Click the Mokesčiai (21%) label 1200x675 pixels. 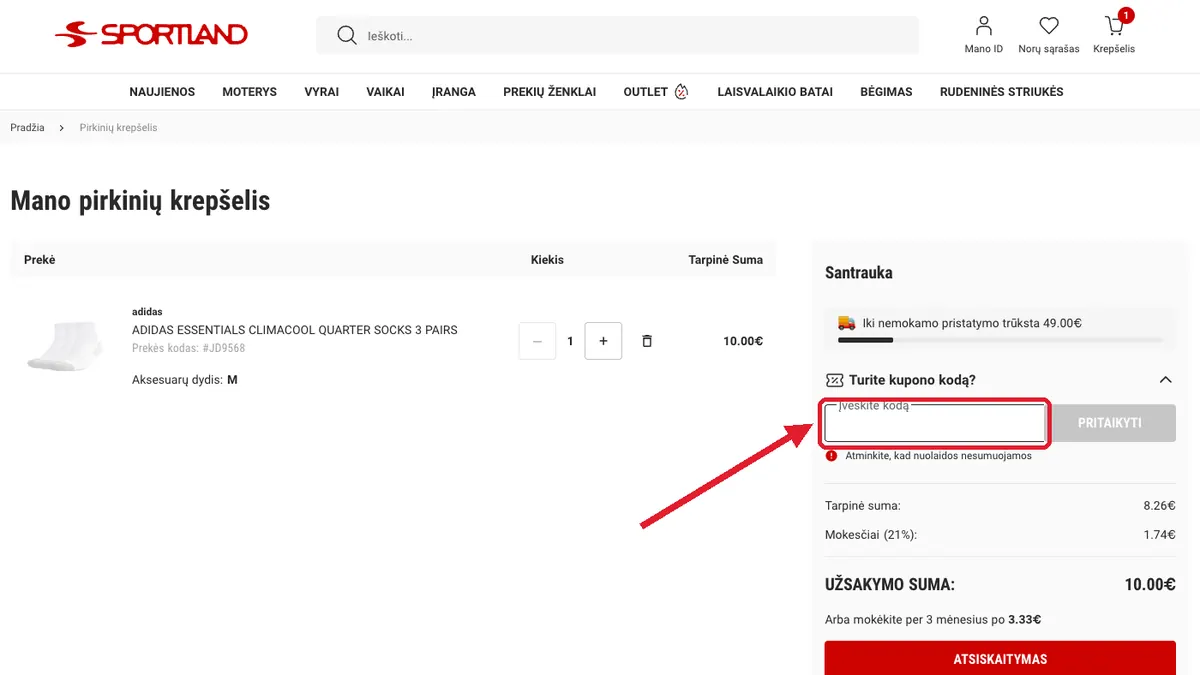(x=871, y=535)
